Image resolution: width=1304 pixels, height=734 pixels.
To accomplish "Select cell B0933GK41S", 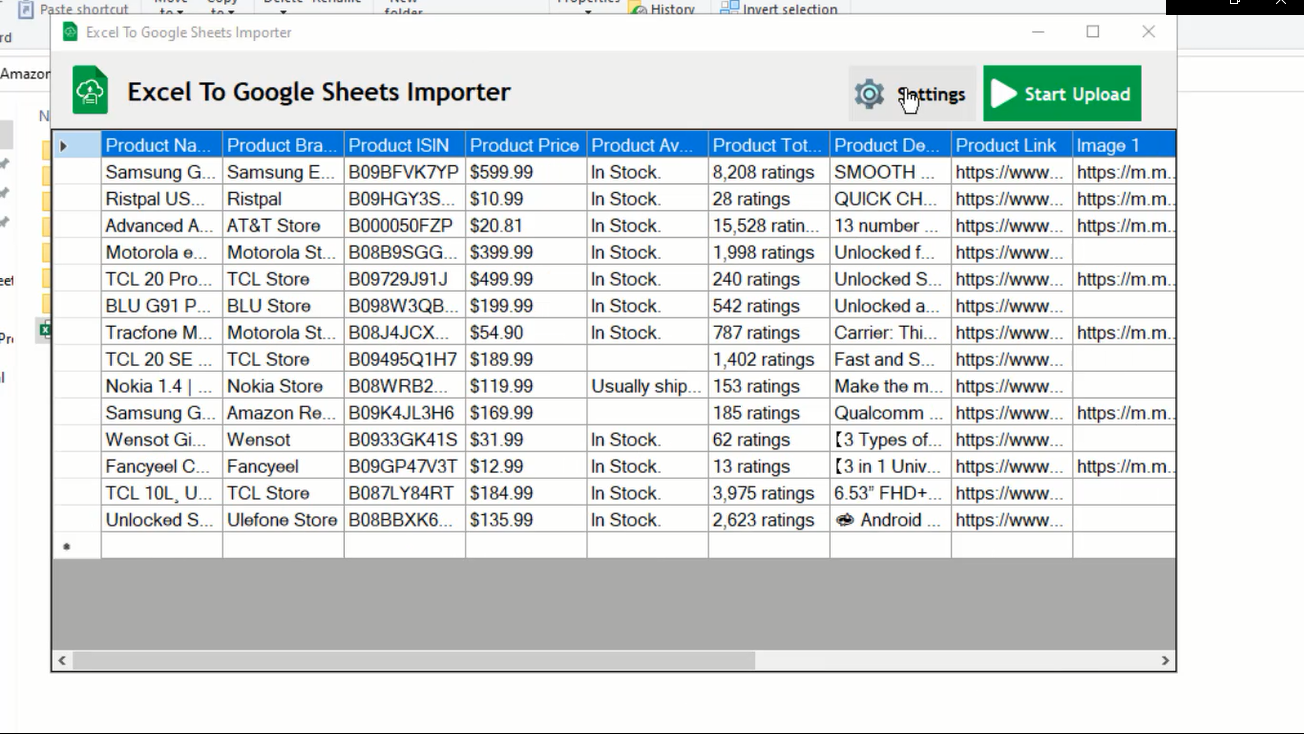I will 405,440.
